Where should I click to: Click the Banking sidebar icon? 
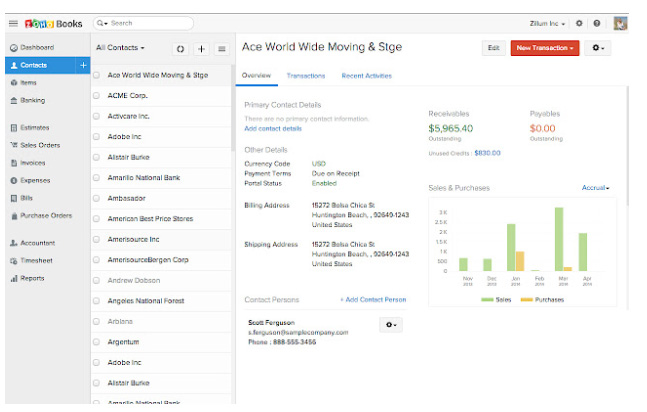tap(14, 100)
